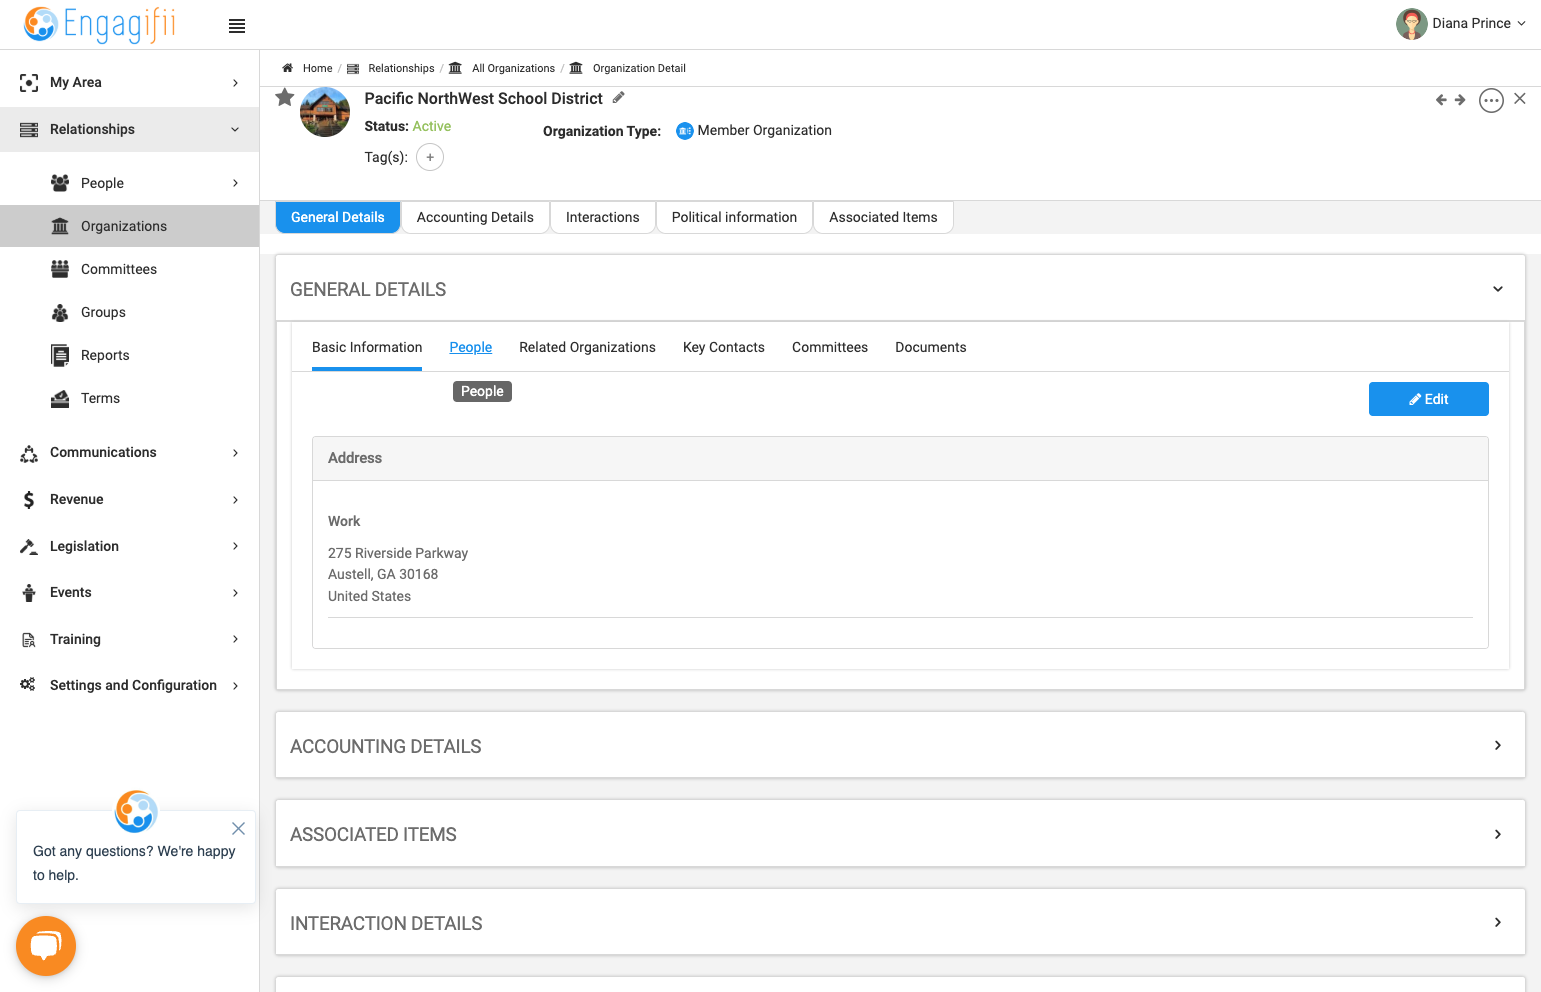Click the All Organizations breadcrumb
1541x992 pixels.
point(513,68)
